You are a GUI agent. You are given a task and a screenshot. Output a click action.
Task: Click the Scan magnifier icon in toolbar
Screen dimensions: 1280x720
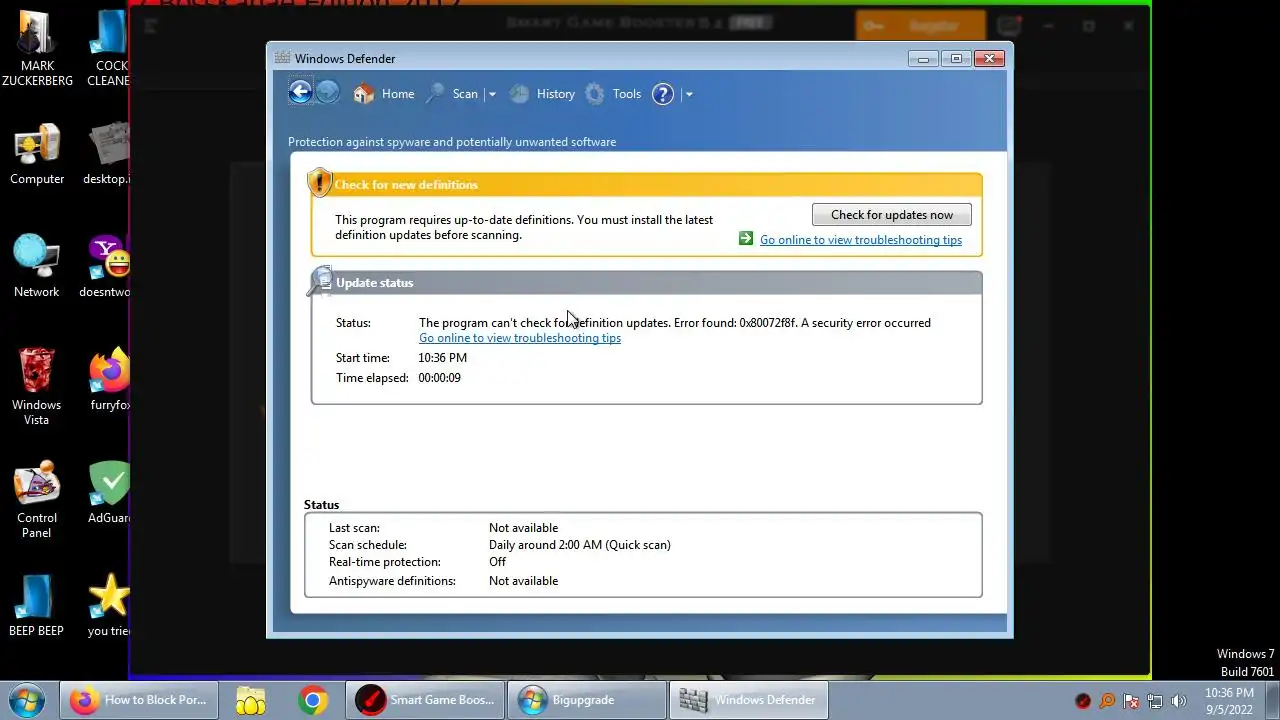(x=435, y=94)
